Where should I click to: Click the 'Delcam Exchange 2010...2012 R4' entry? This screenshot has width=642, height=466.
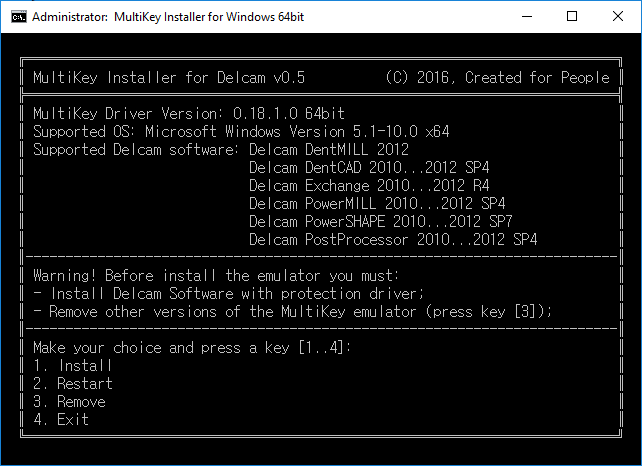pyautogui.click(x=369, y=185)
